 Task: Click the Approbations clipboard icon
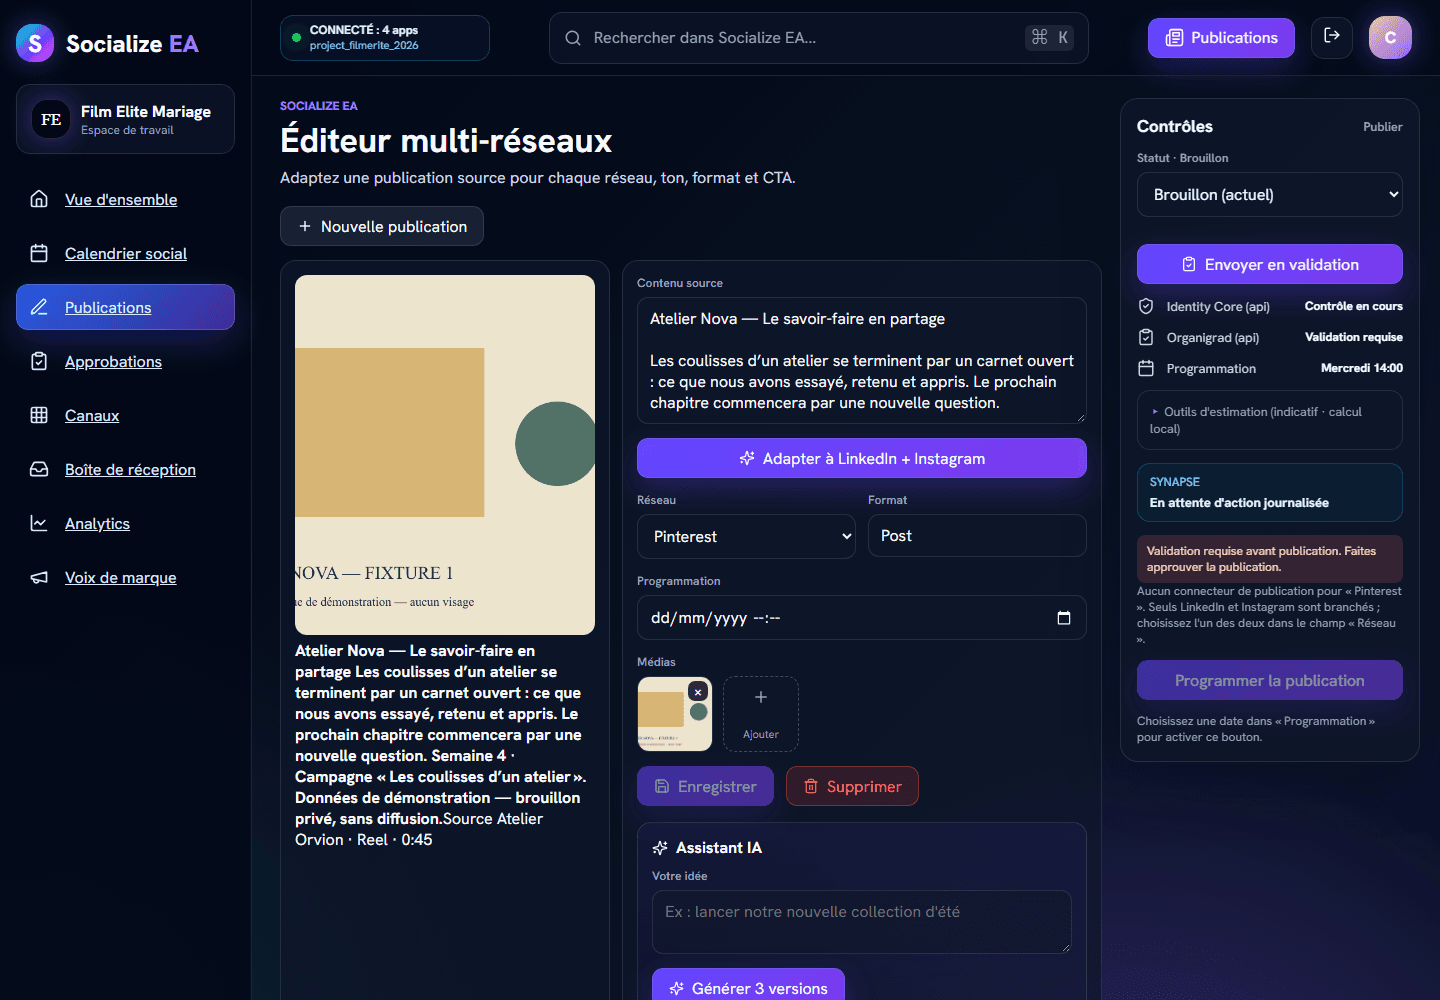[39, 361]
